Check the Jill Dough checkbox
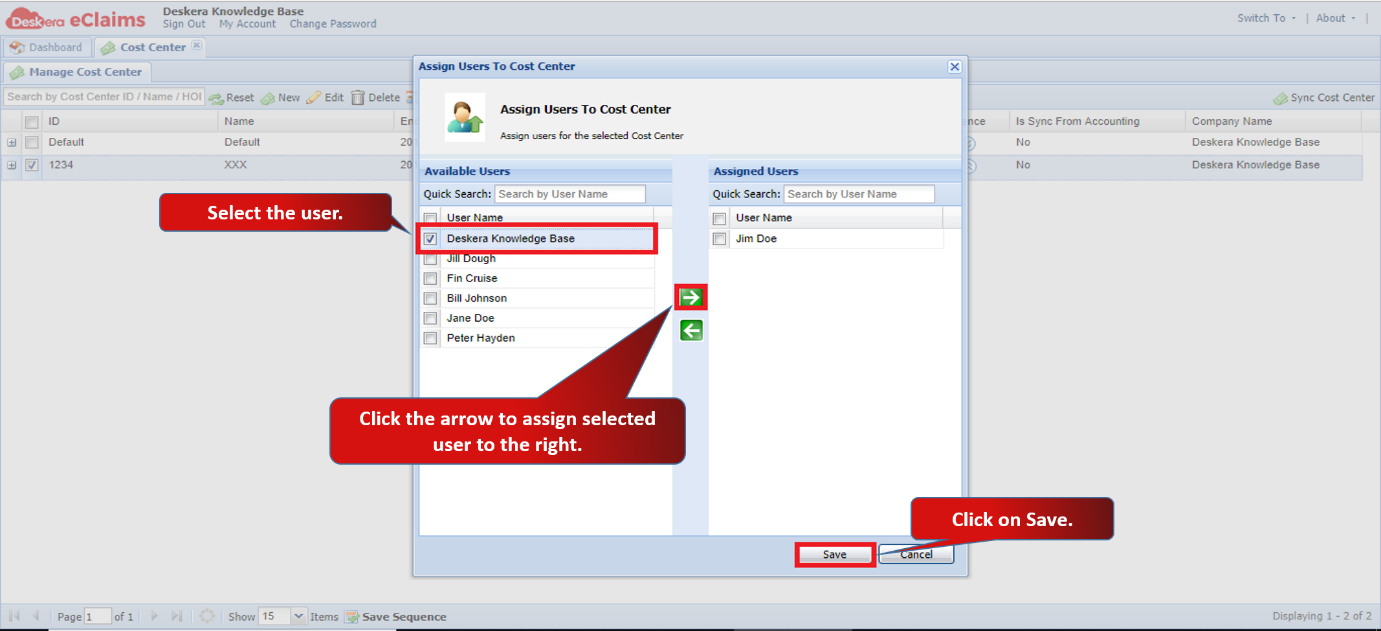The height and width of the screenshot is (631, 1381). [x=431, y=259]
